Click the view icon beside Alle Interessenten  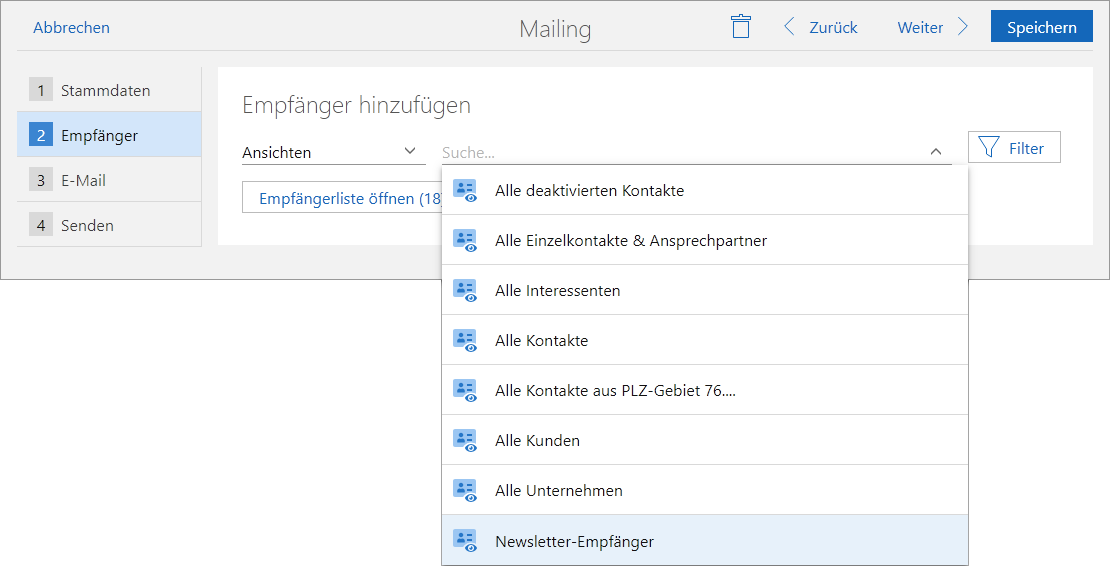(464, 290)
